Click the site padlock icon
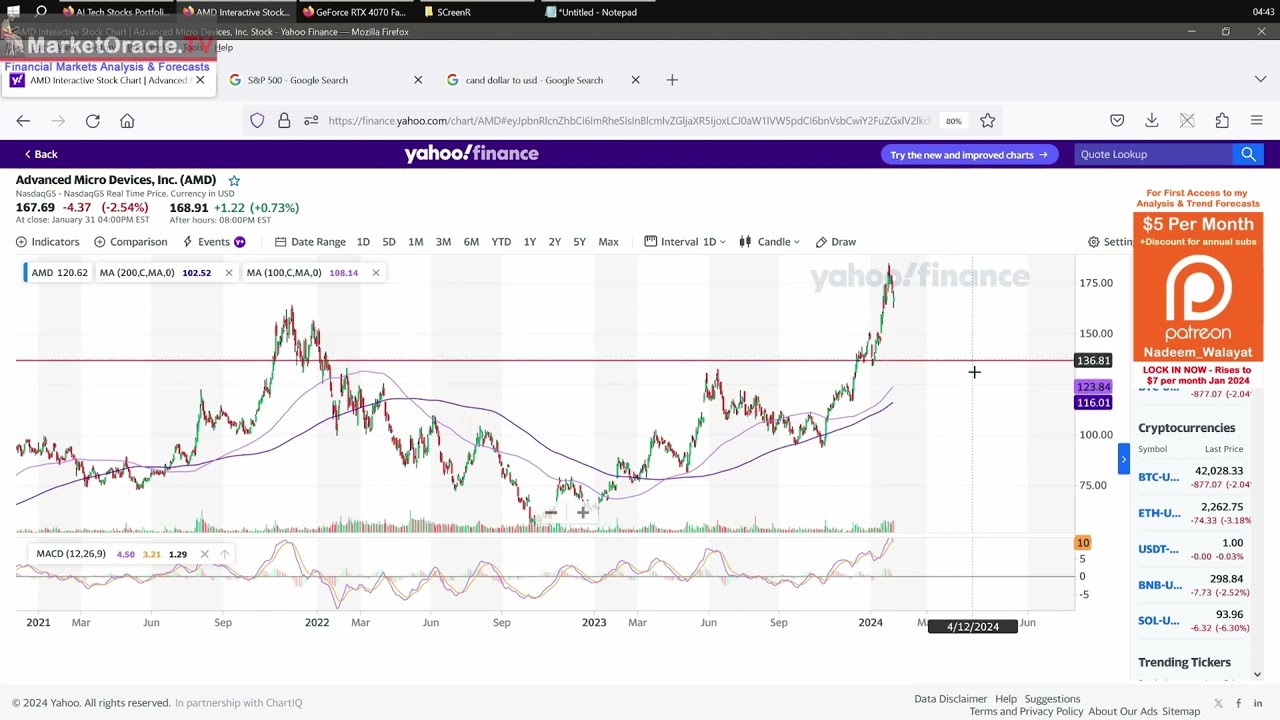 tap(284, 121)
